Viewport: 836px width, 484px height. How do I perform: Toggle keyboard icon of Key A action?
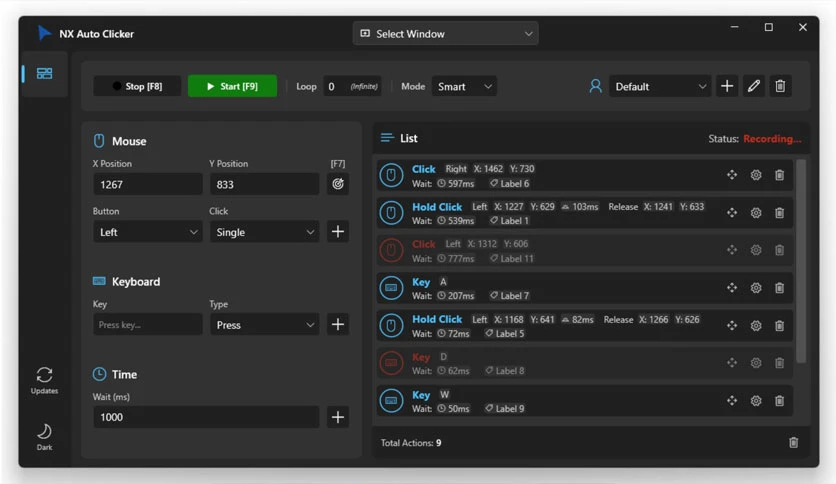[x=391, y=288]
